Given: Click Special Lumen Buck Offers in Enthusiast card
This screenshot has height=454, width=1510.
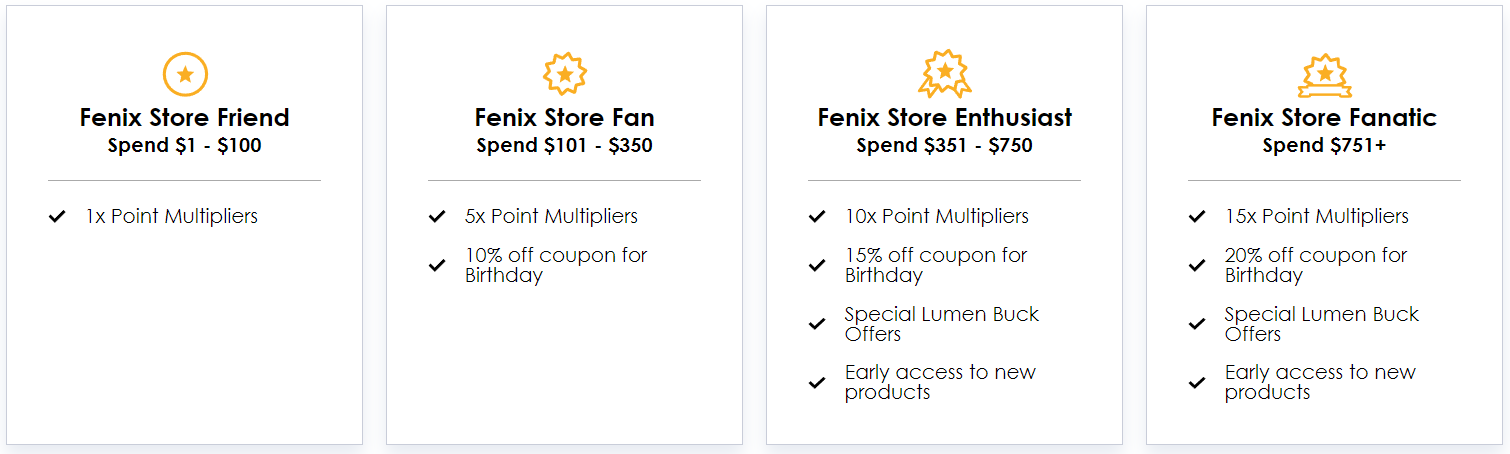Looking at the screenshot, I should click(x=942, y=324).
